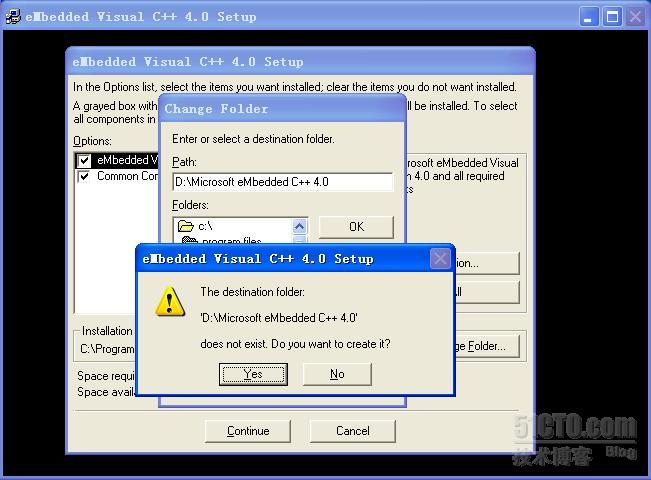Click the yellow warning icon
651x480 pixels.
(x=170, y=302)
